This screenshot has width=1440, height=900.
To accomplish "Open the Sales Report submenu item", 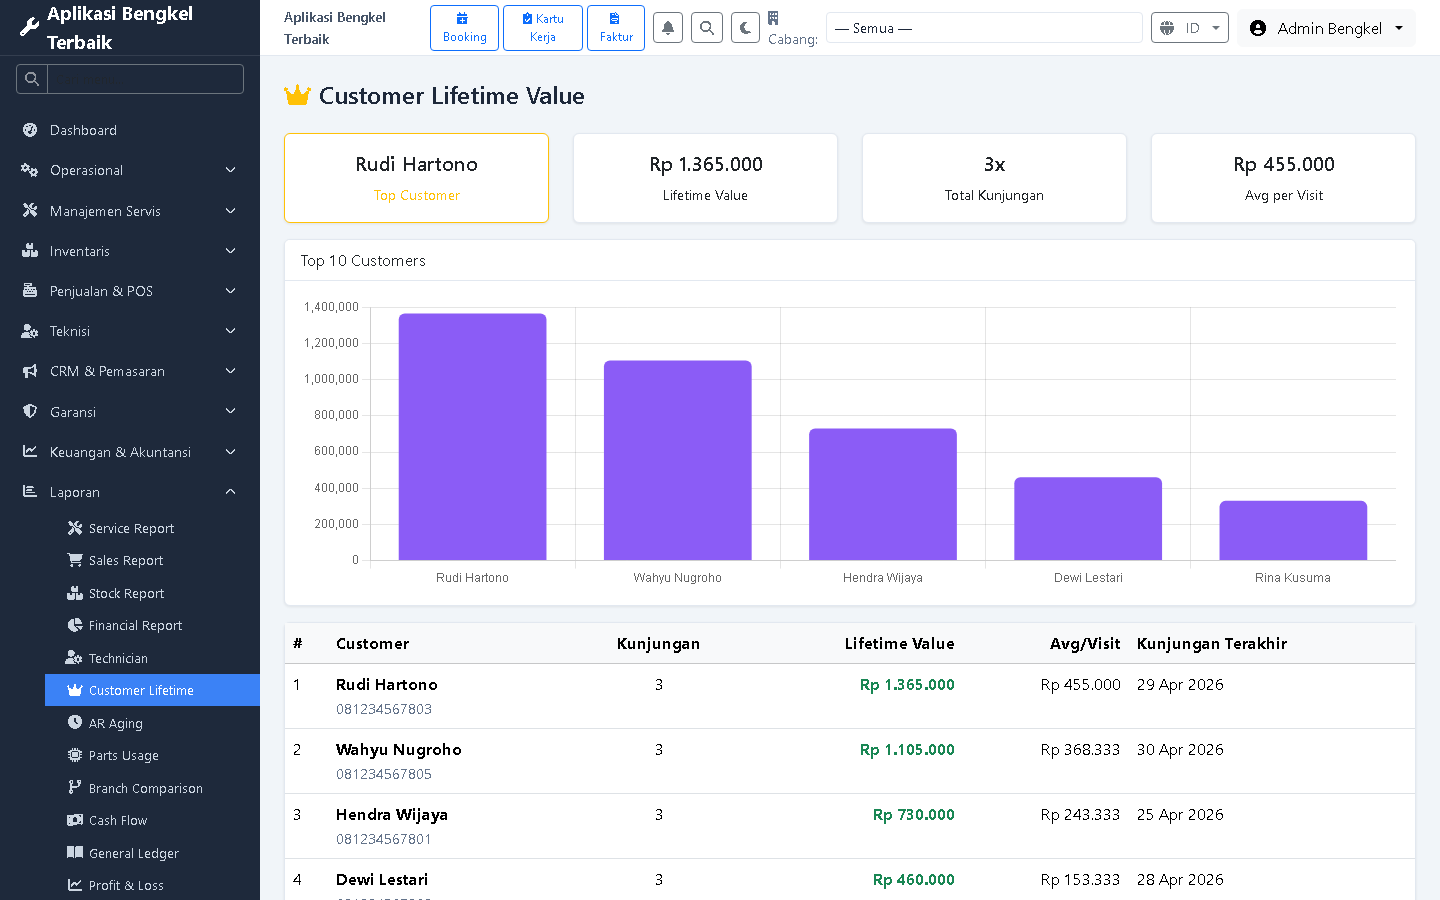I will click(152, 561).
